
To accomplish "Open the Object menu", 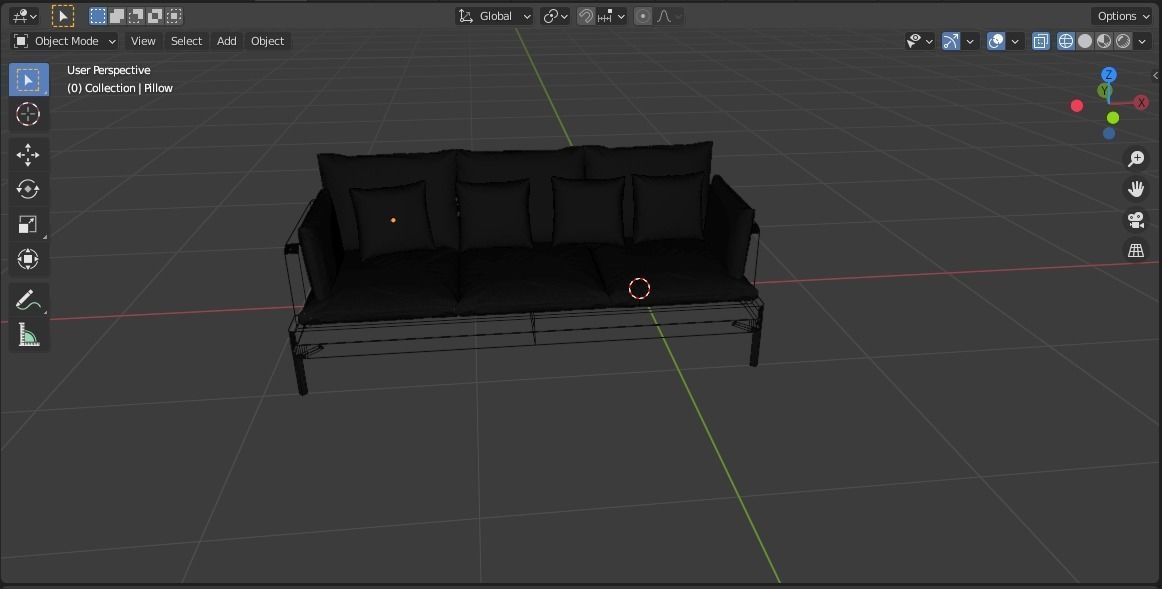I will (268, 41).
